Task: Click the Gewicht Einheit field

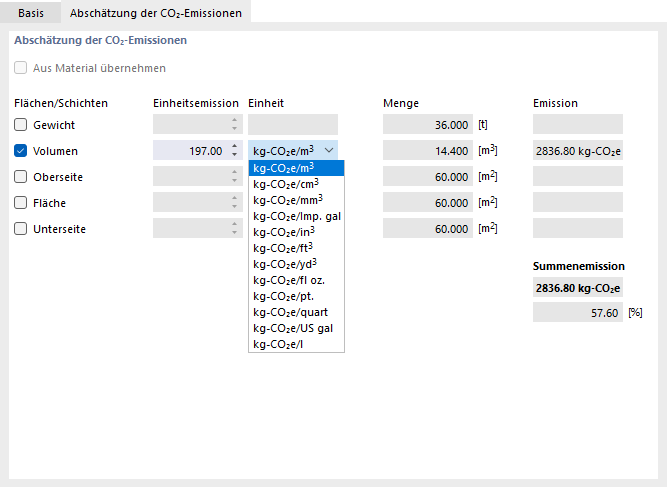Action: (x=293, y=124)
